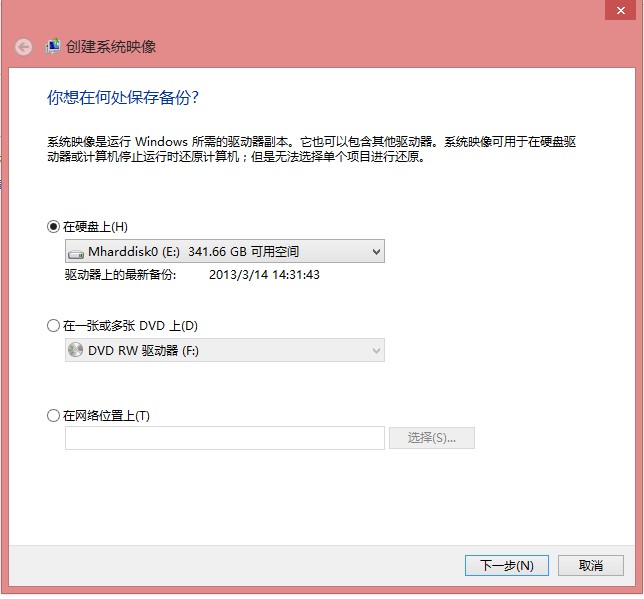This screenshot has width=644, height=599.
Task: Click the window title 创建系统映像
Action: [111, 46]
